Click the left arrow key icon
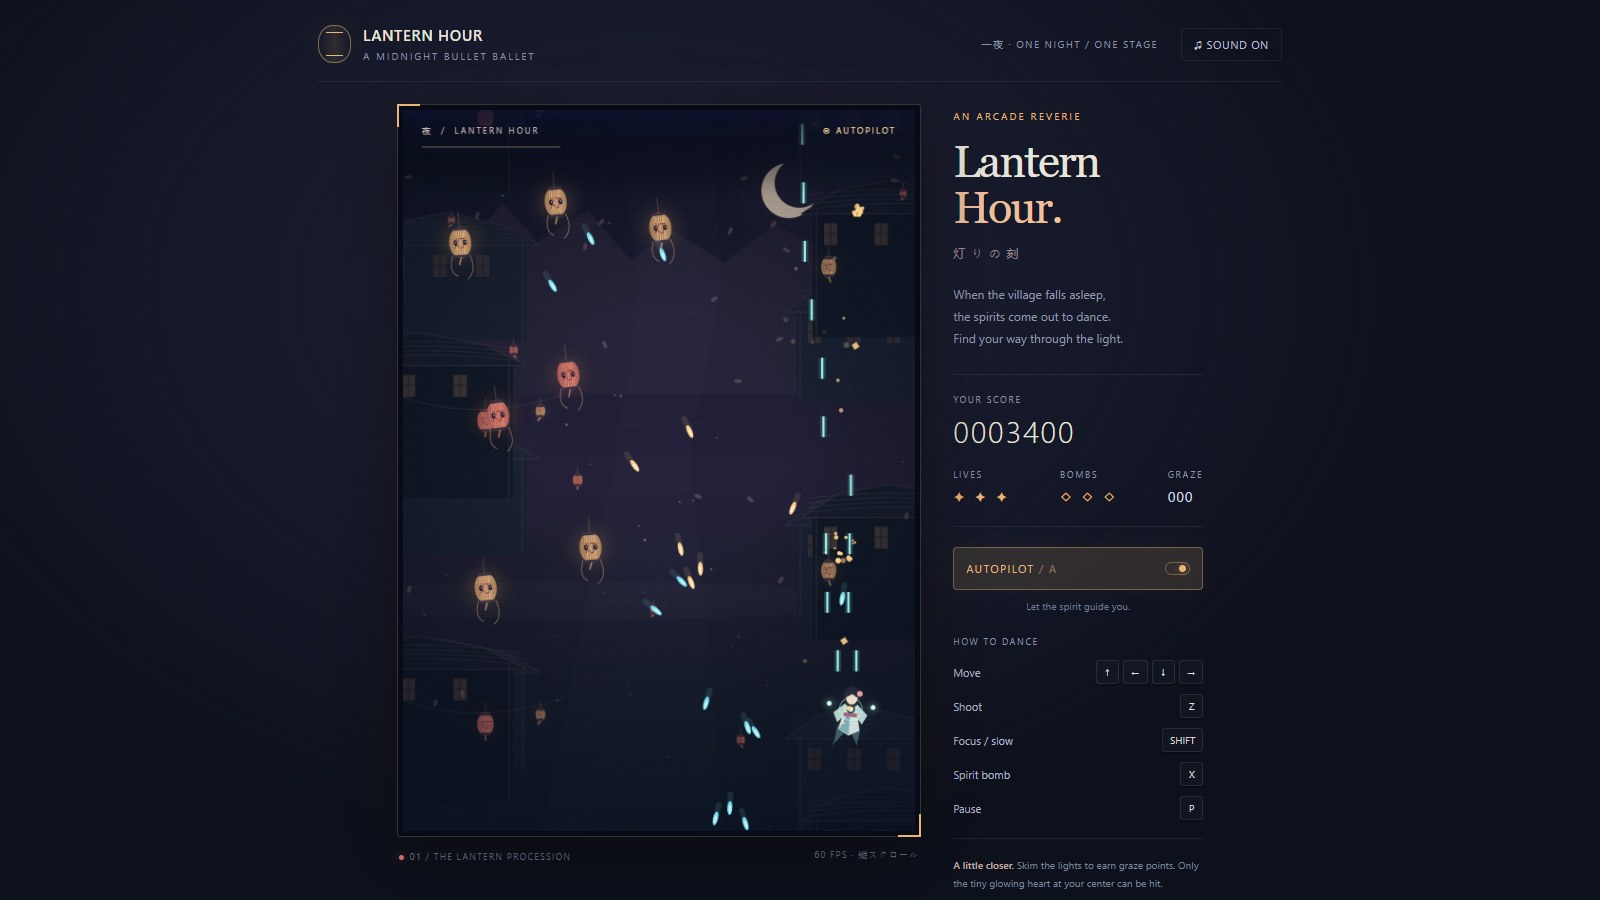This screenshot has width=1600, height=900. click(1135, 673)
